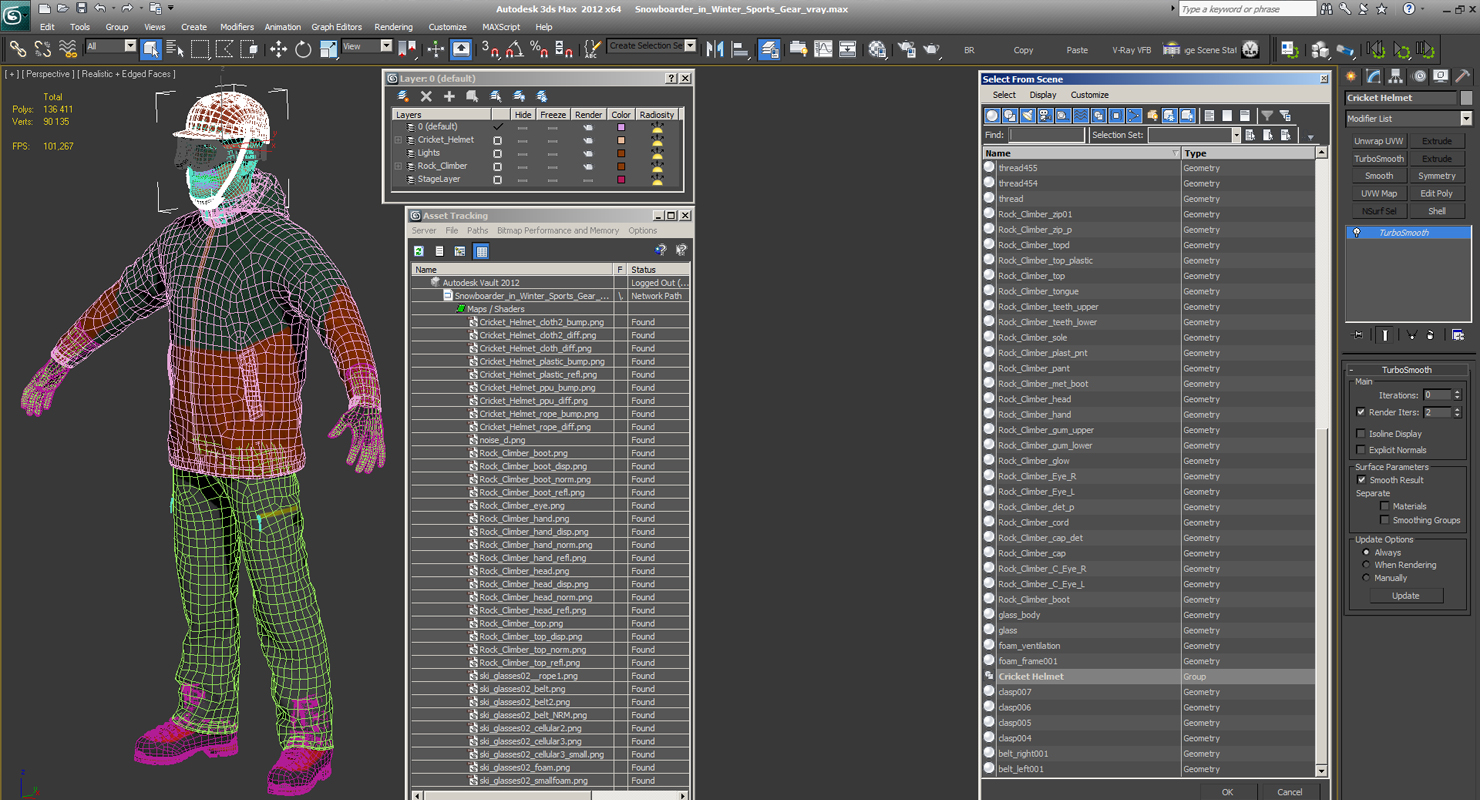Open Display menu in Select From Scene
This screenshot has width=1480, height=800.
coord(1043,95)
